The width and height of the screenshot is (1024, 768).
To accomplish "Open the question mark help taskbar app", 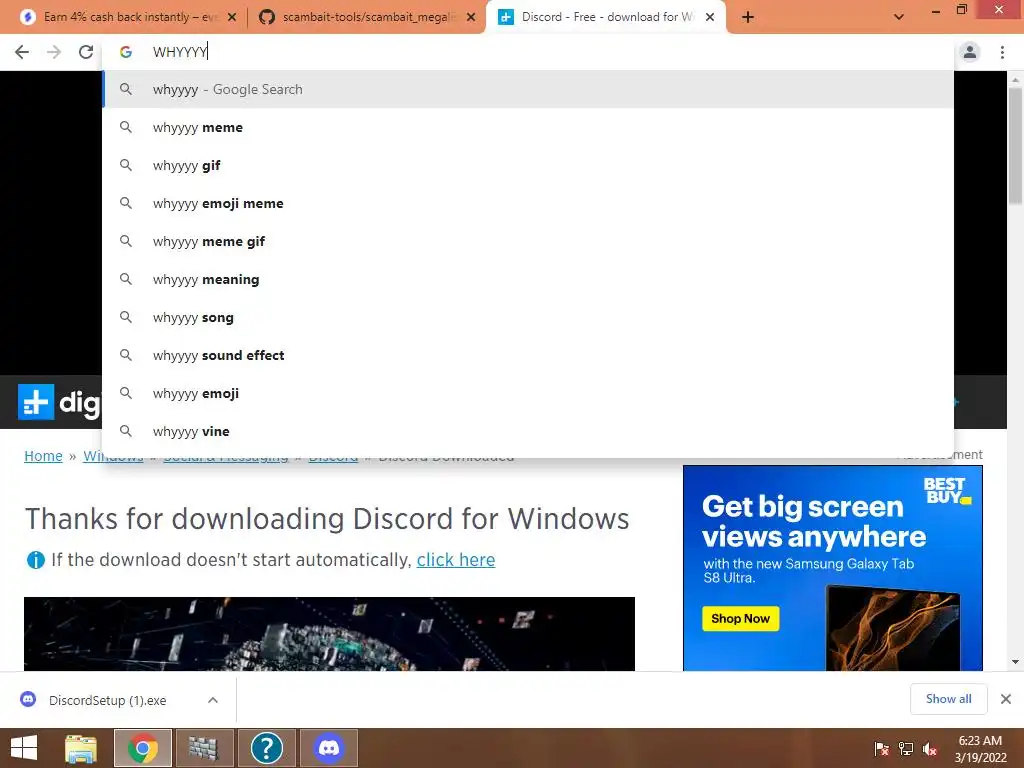I will coord(266,748).
